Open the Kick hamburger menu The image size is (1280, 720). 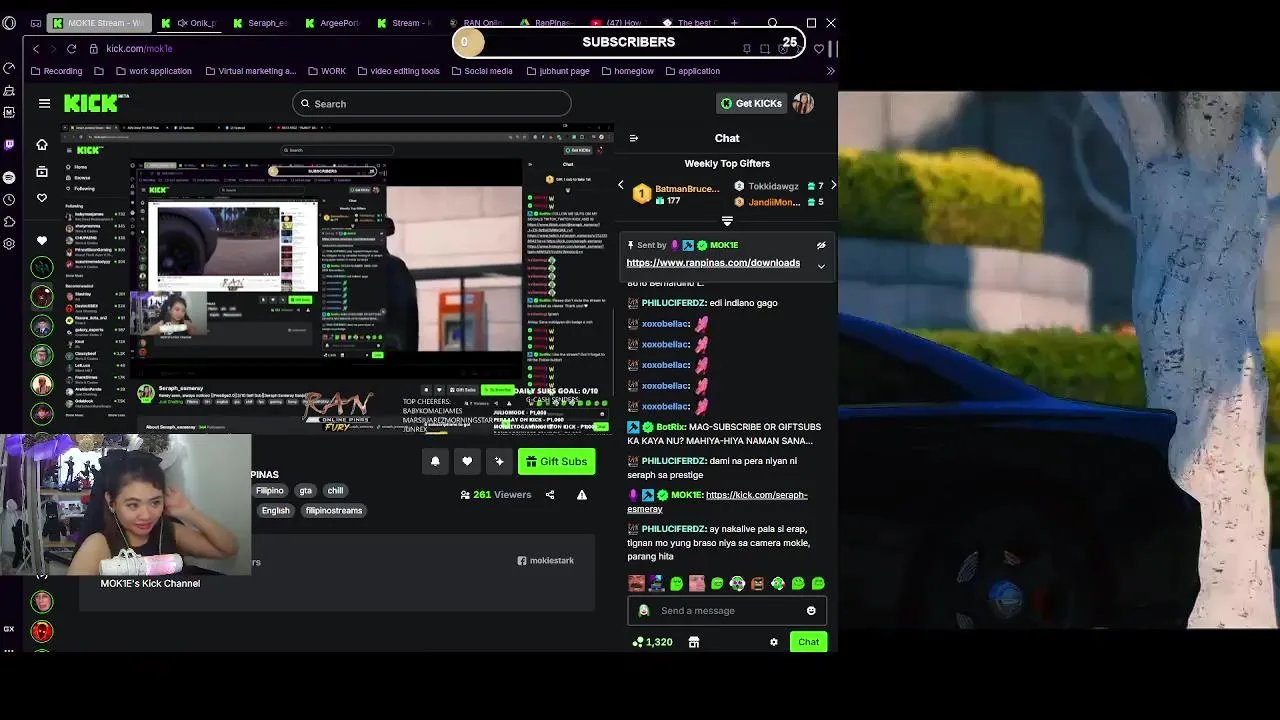point(44,103)
